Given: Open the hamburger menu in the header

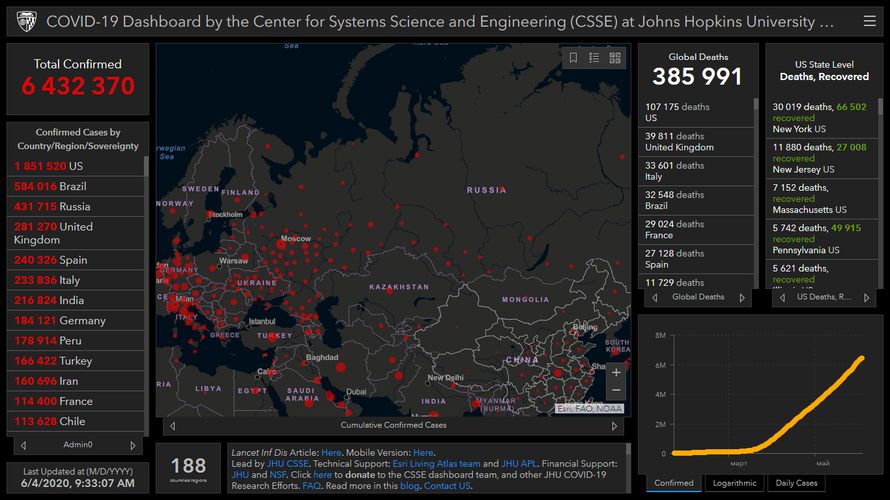Looking at the screenshot, I should coord(868,21).
